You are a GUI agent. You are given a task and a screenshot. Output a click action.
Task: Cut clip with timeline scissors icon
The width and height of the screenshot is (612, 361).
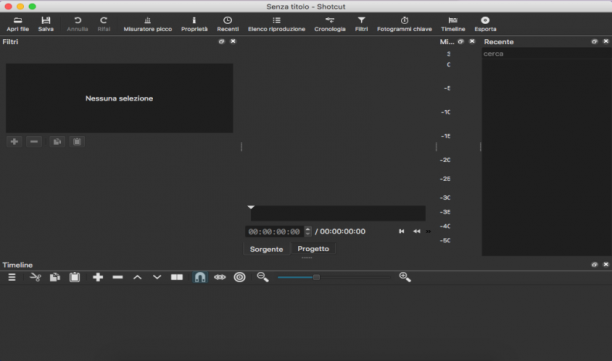pyautogui.click(x=35, y=277)
